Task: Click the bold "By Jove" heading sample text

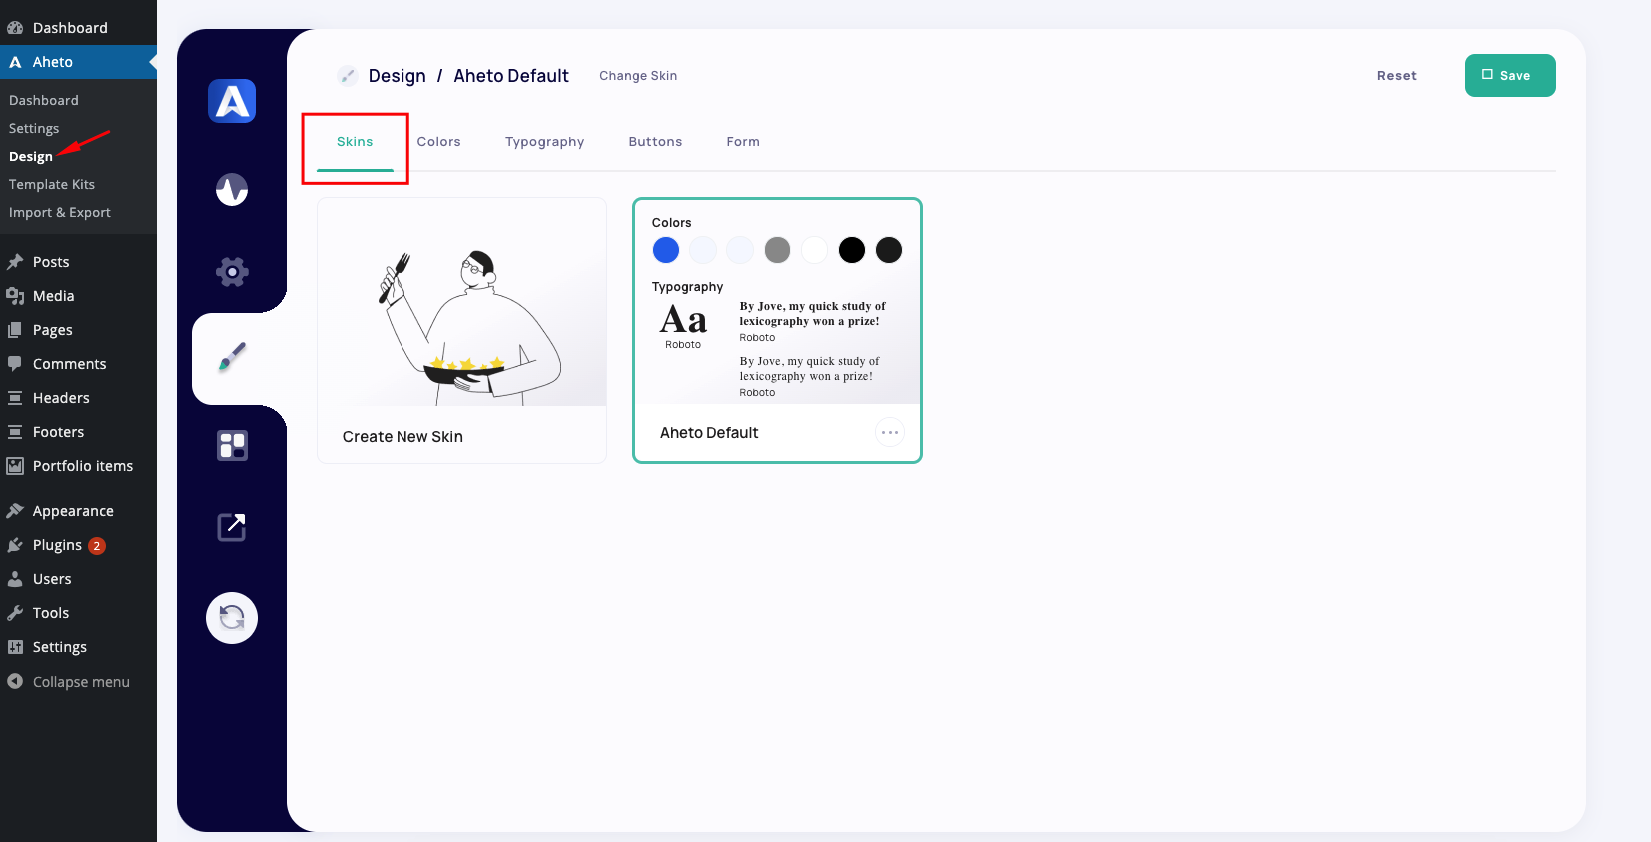Action: (x=813, y=314)
